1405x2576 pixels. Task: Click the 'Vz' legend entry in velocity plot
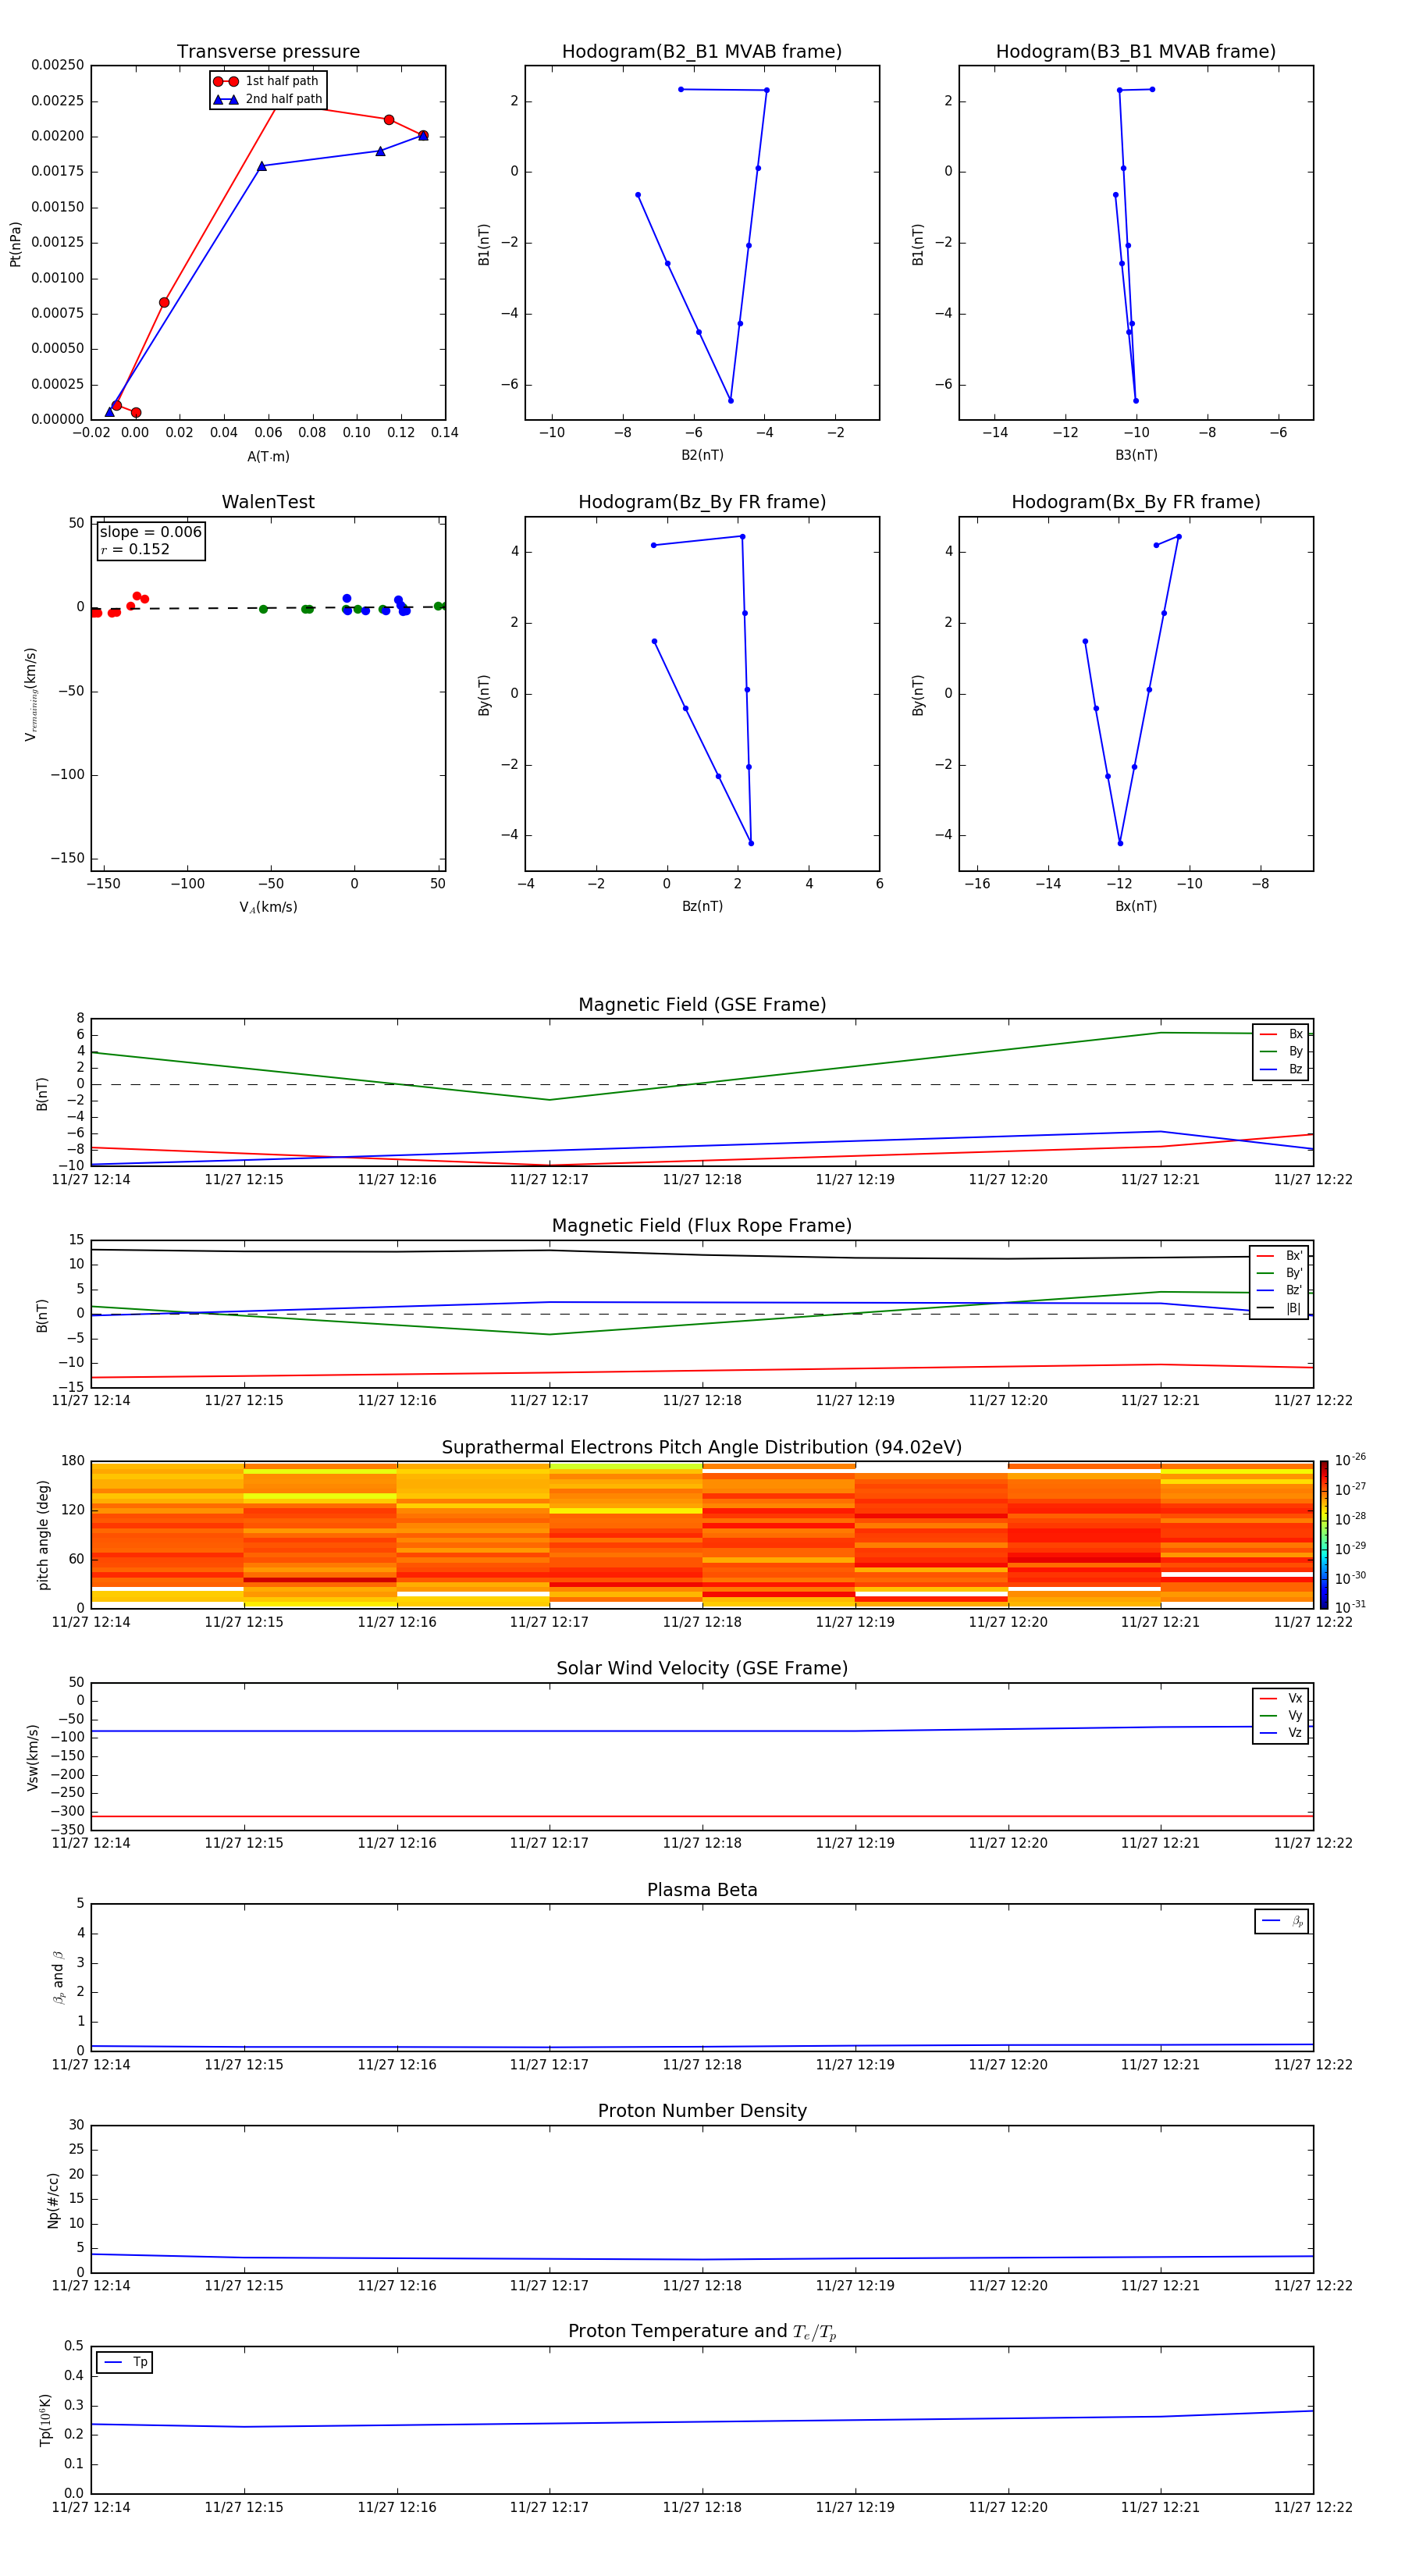(x=1282, y=1733)
